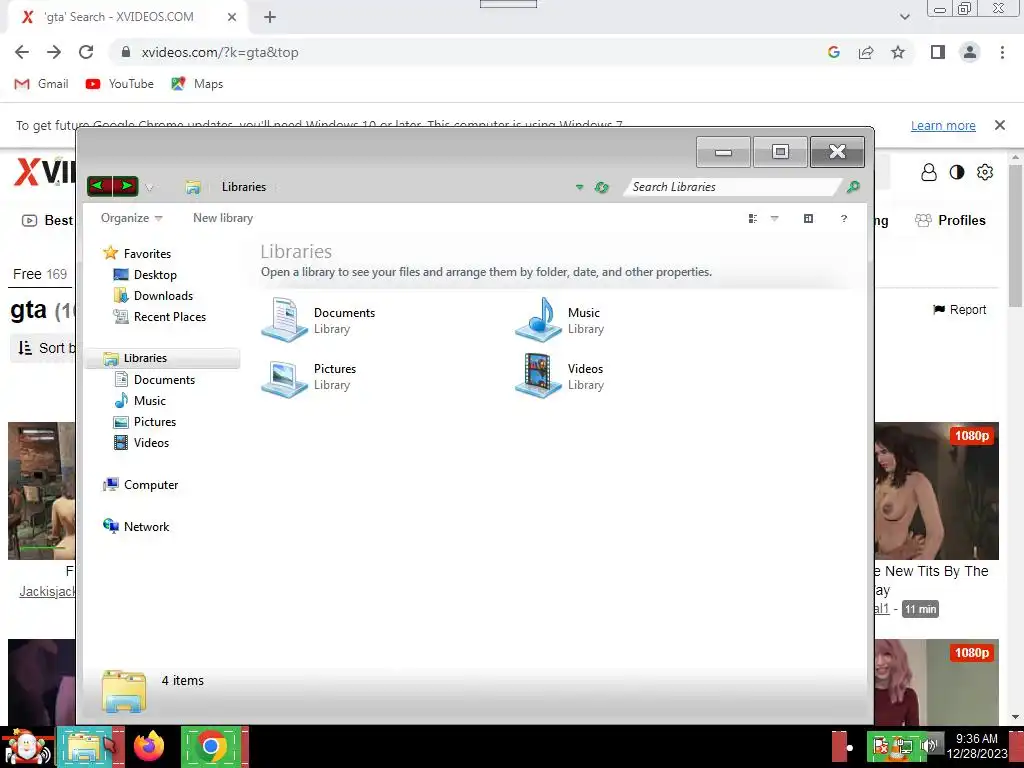Switch to Chrome on the taskbar
Image resolution: width=1024 pixels, height=768 pixels.
(x=212, y=746)
